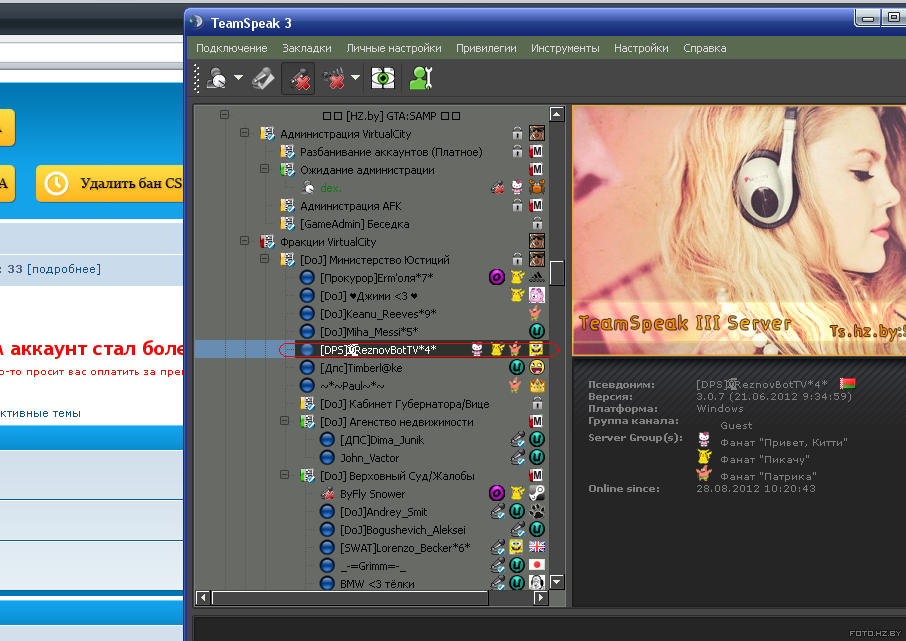Select the [GameAdmin] Беседка channel
The image size is (906, 641).
355,224
